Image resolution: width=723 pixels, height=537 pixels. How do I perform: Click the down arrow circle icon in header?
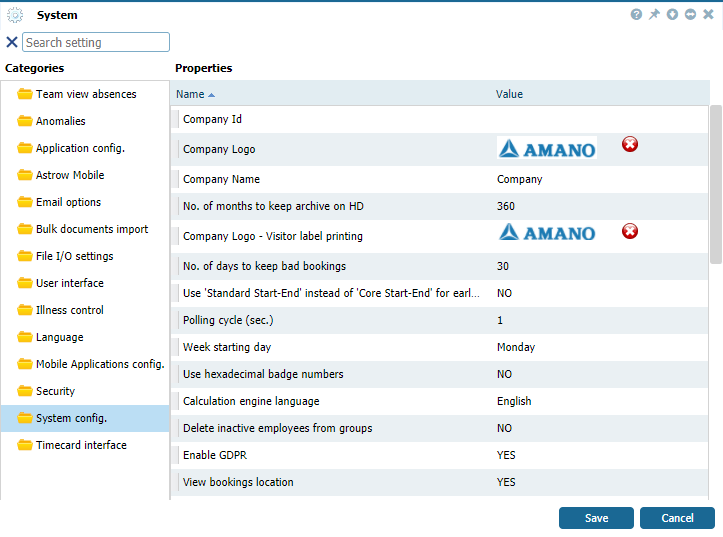click(672, 15)
